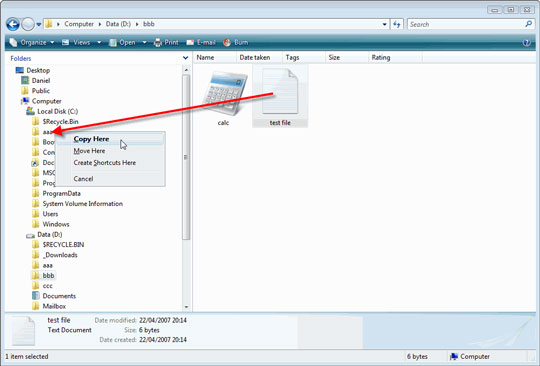Click the folder tree scroll up arrow
The height and width of the screenshot is (366, 540).
[186, 70]
